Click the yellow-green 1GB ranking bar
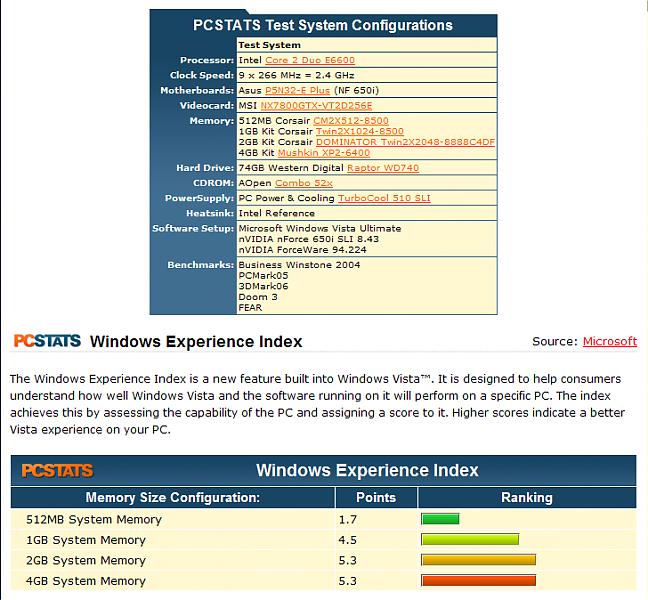Viewport: 648px width, 600px height. coord(470,539)
